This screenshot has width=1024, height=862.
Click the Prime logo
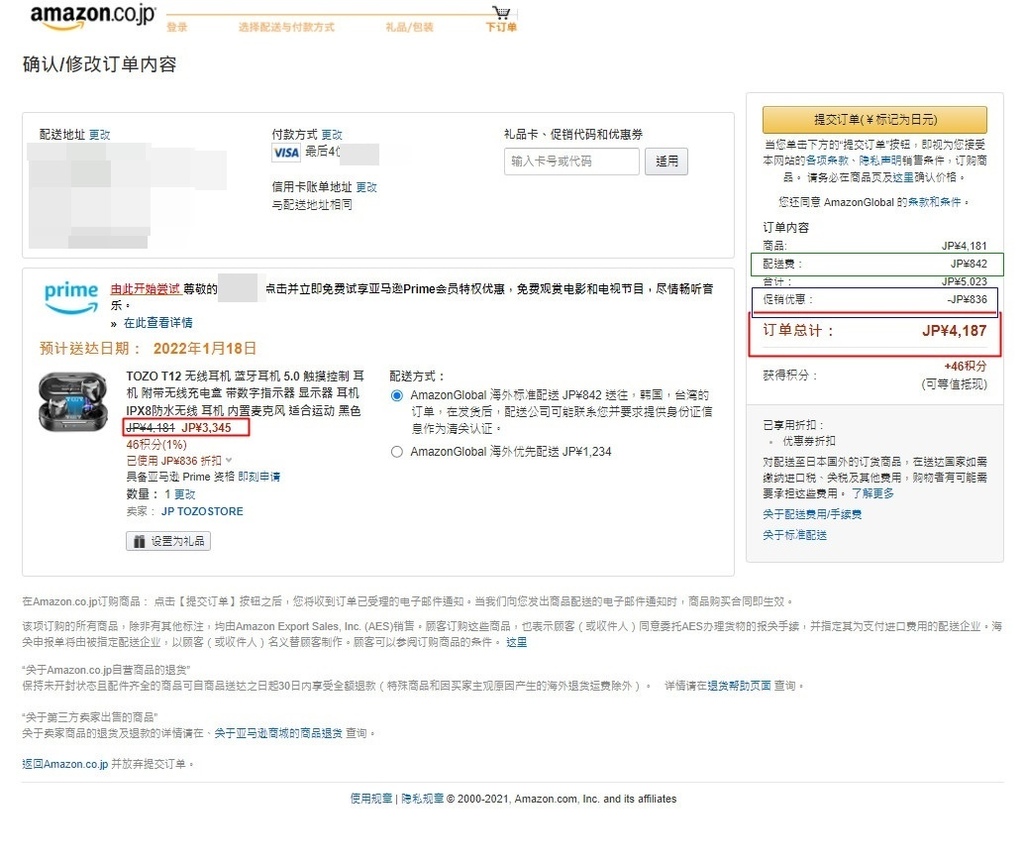(x=71, y=297)
